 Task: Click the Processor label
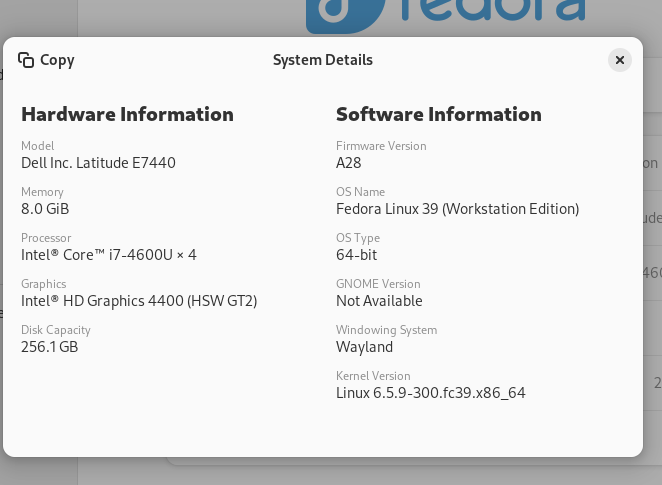(x=46, y=238)
